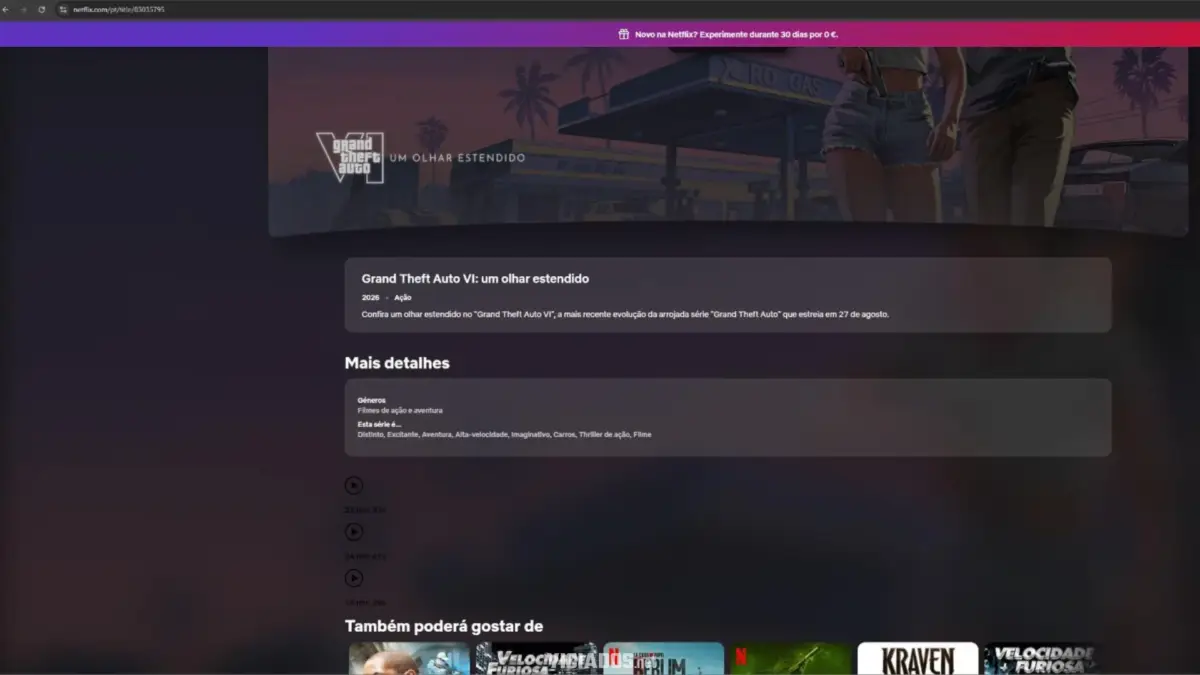Click the 'Alta-velocidade' tag
1200x675 pixels.
pos(481,435)
